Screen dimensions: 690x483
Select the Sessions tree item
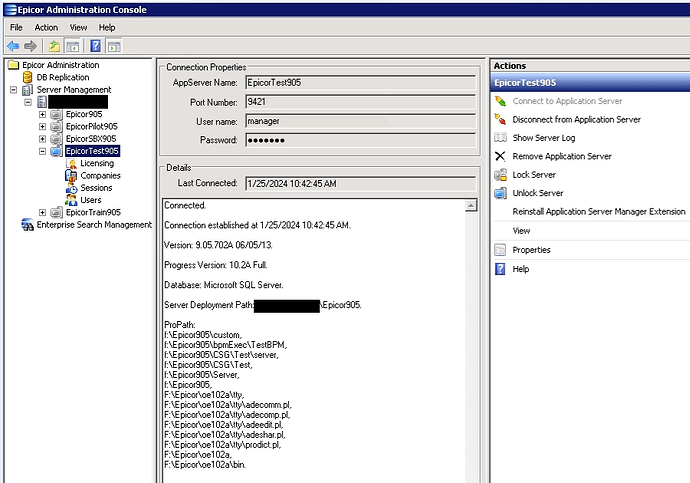click(x=96, y=188)
